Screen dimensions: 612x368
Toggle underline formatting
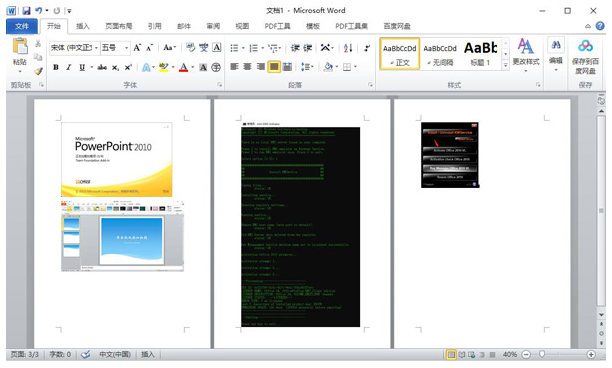click(82, 67)
